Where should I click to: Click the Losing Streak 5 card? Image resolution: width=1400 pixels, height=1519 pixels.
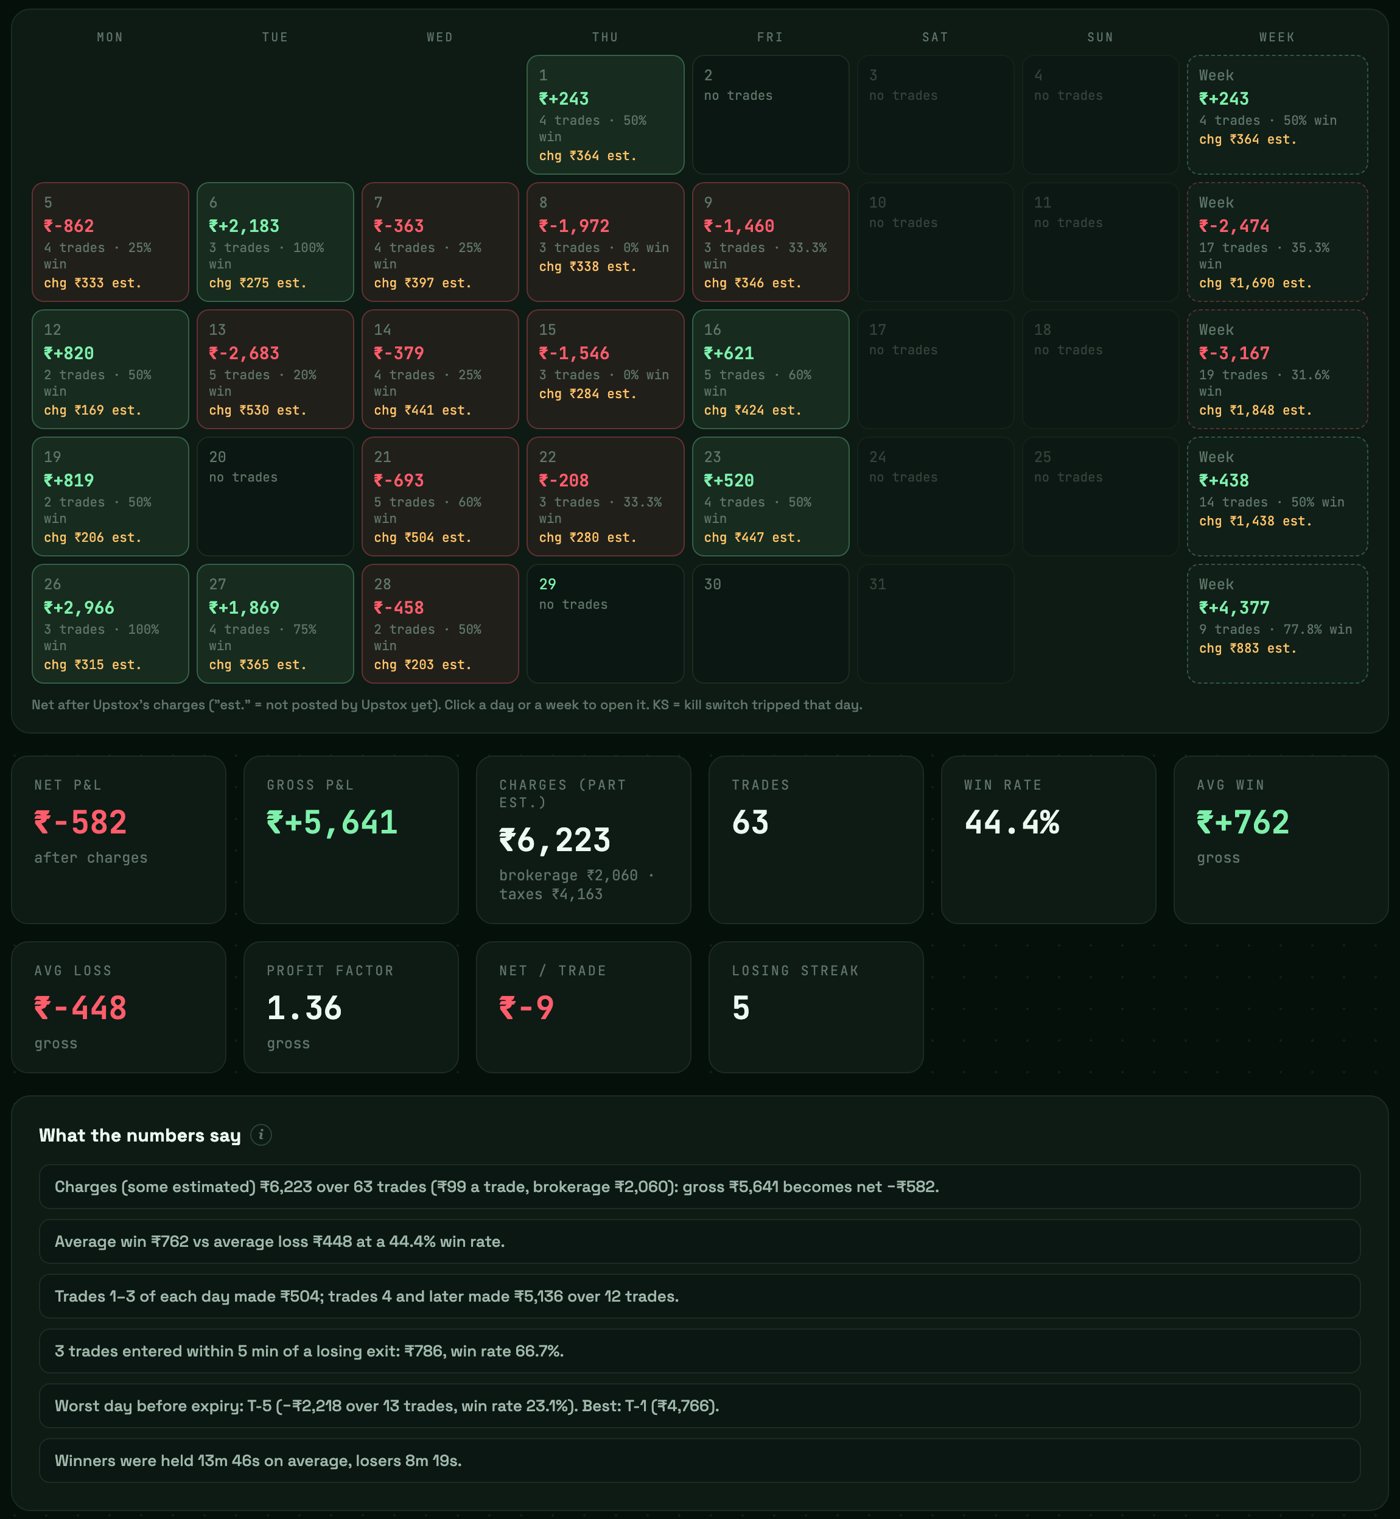816,1007
